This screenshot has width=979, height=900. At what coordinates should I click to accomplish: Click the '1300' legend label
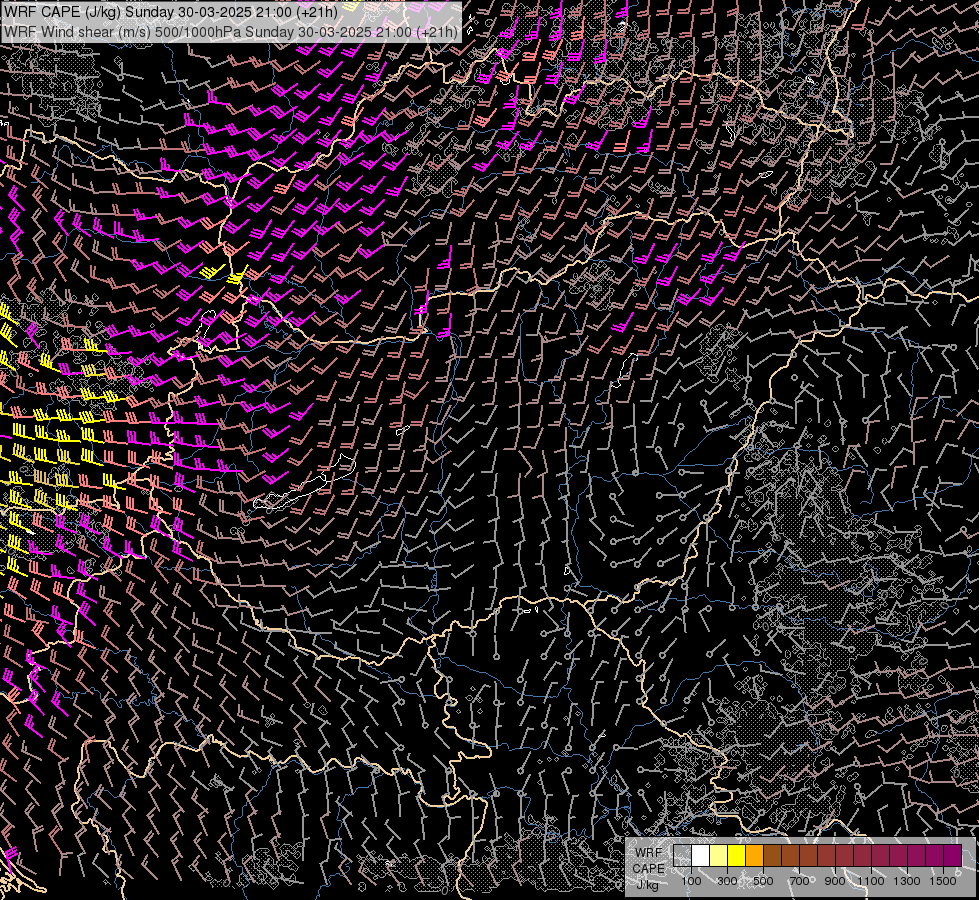(907, 881)
